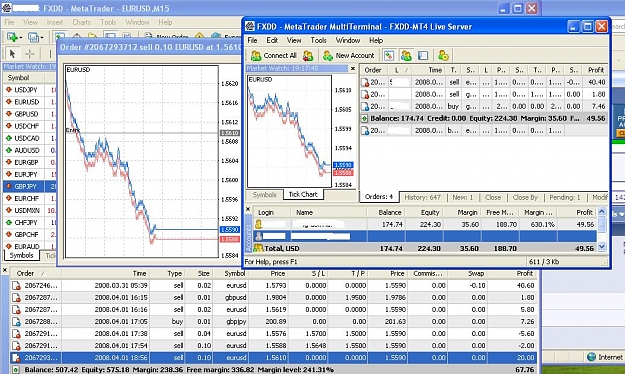Open the Close By tab in MultiTerminal
Screen dimensions: 625x374
coord(525,197)
